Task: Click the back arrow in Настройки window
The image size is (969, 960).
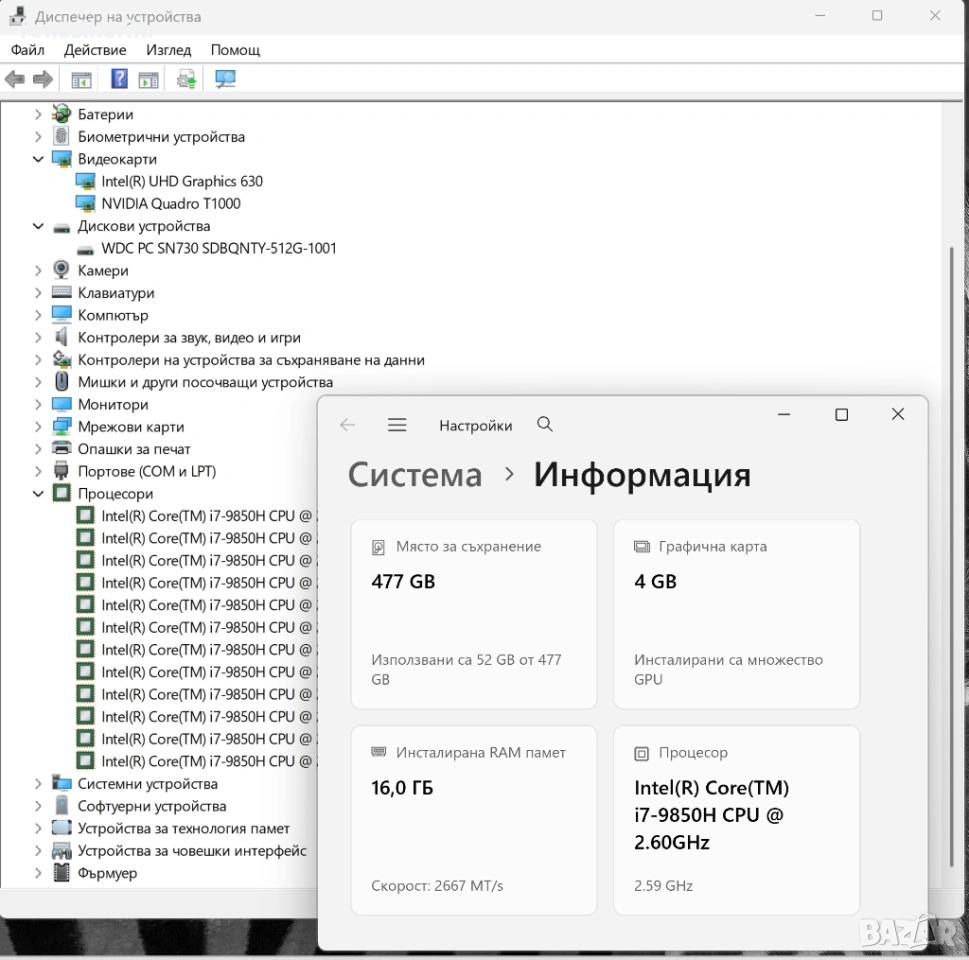Action: [x=347, y=425]
